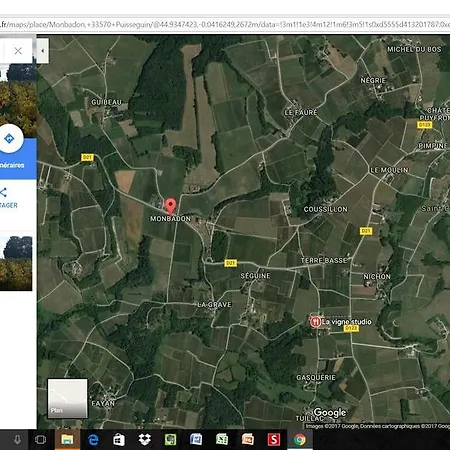Click the D21 road shield near Séguine
The height and width of the screenshot is (450, 450).
tap(230, 263)
